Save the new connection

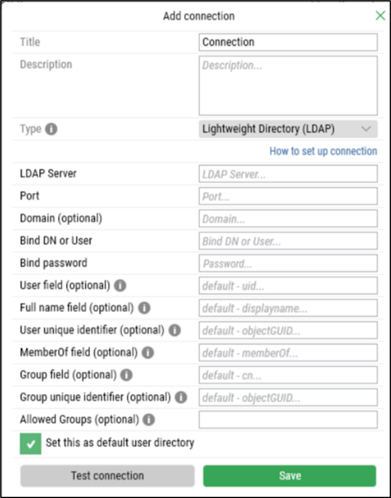point(290,476)
